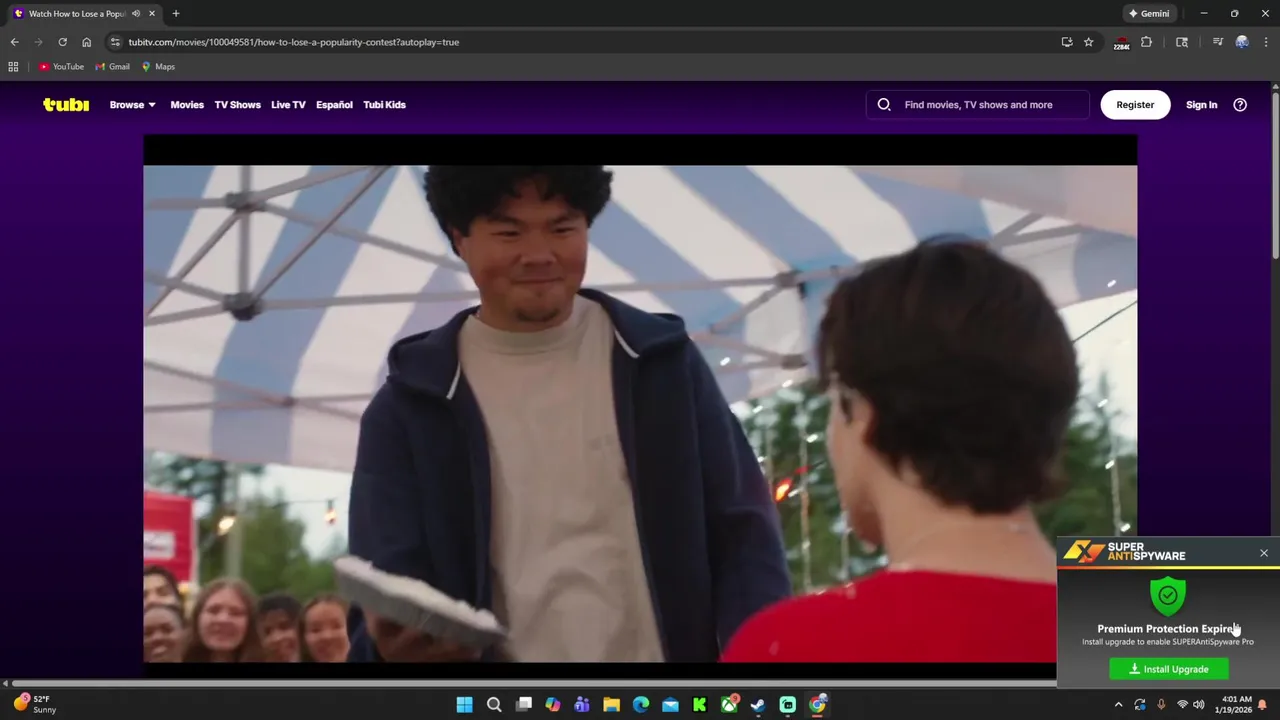Open volume control in system tray
Screen dimensions: 1280x720
click(1198, 705)
